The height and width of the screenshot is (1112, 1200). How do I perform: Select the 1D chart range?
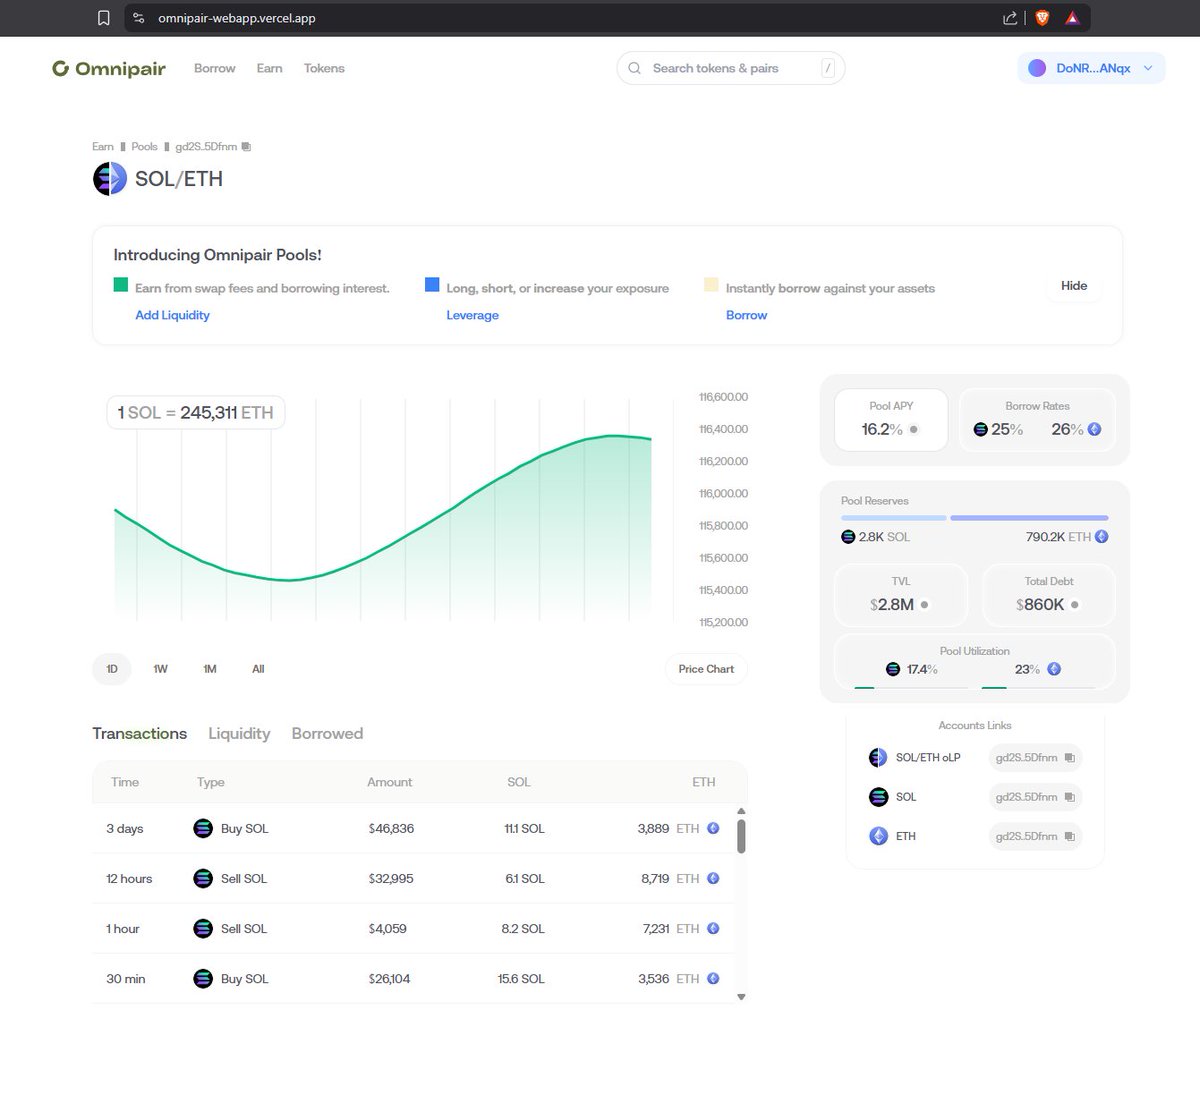(x=112, y=669)
